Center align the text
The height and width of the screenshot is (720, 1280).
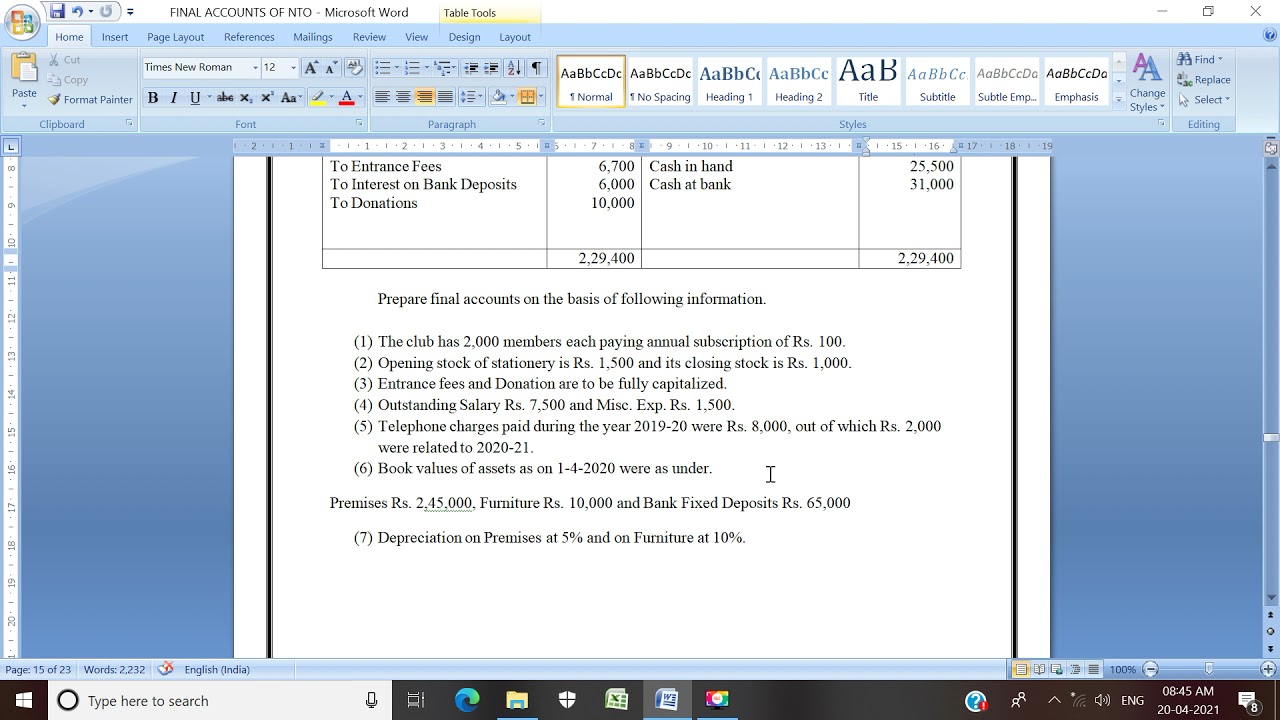click(x=403, y=97)
